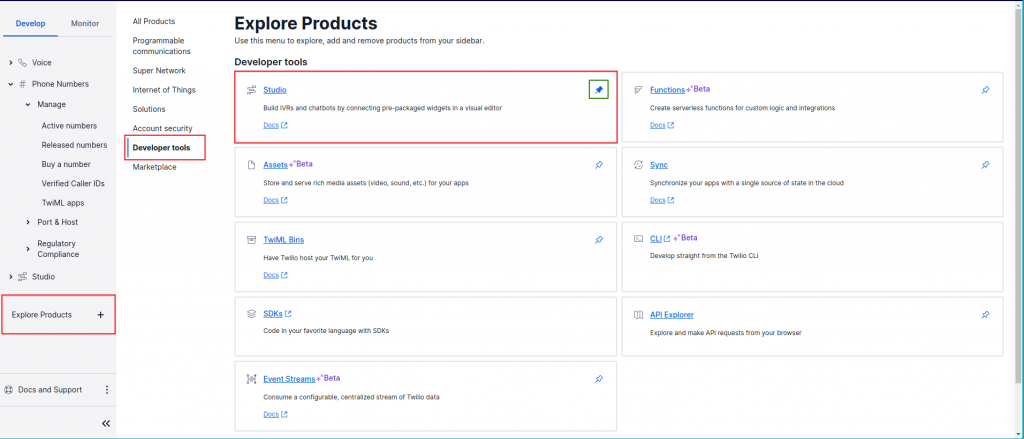
Task: Click the Functions card icon
Action: click(x=638, y=90)
